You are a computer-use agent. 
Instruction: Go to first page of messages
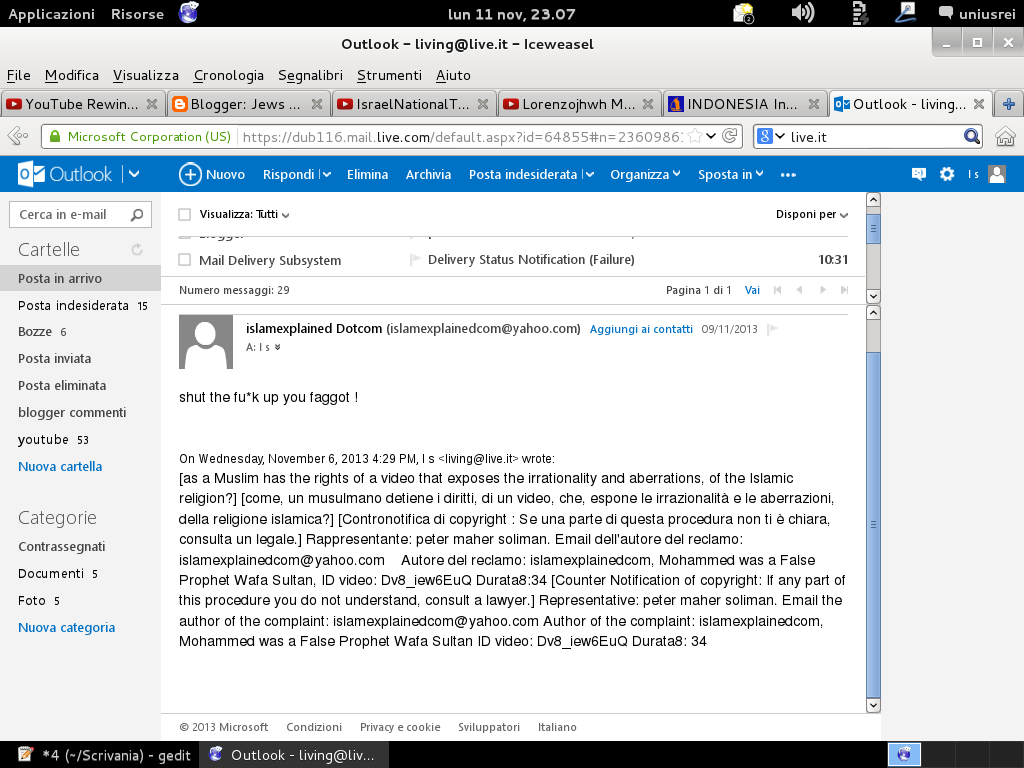(x=777, y=290)
